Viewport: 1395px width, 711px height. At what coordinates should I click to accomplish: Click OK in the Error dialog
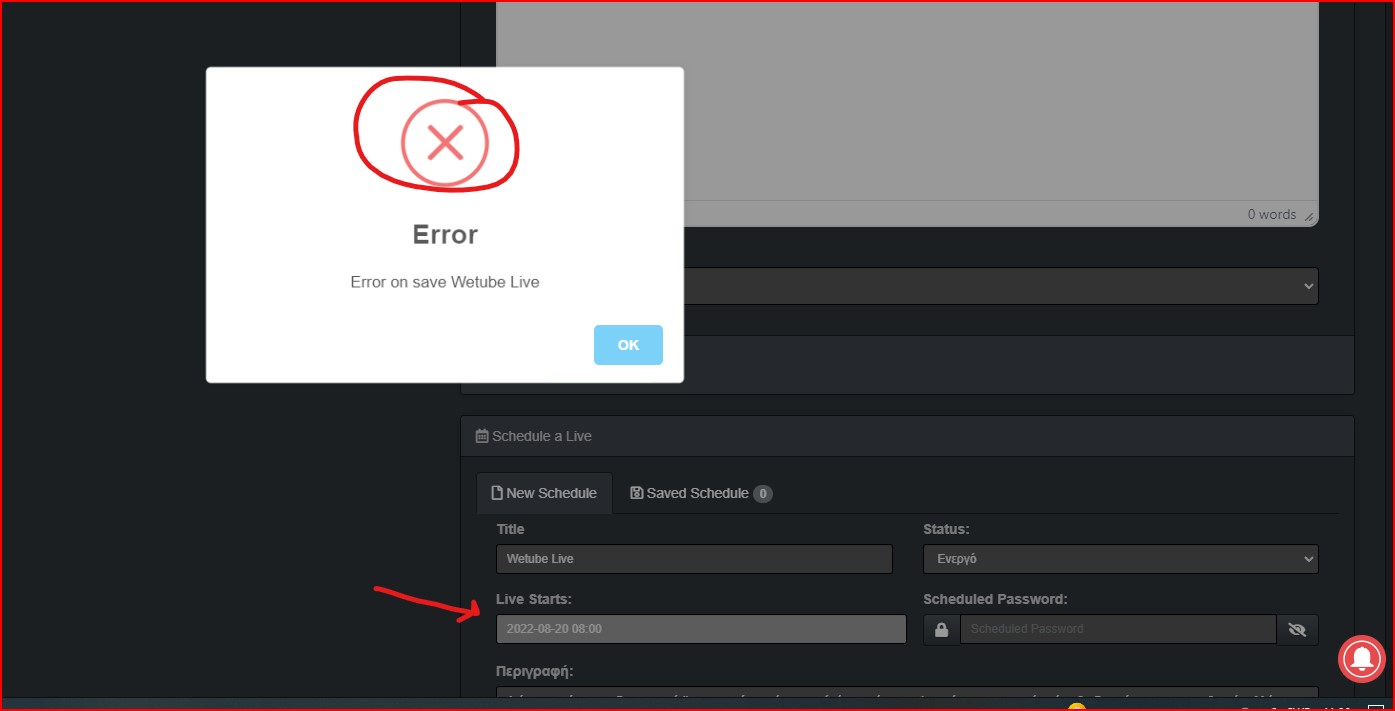click(628, 345)
